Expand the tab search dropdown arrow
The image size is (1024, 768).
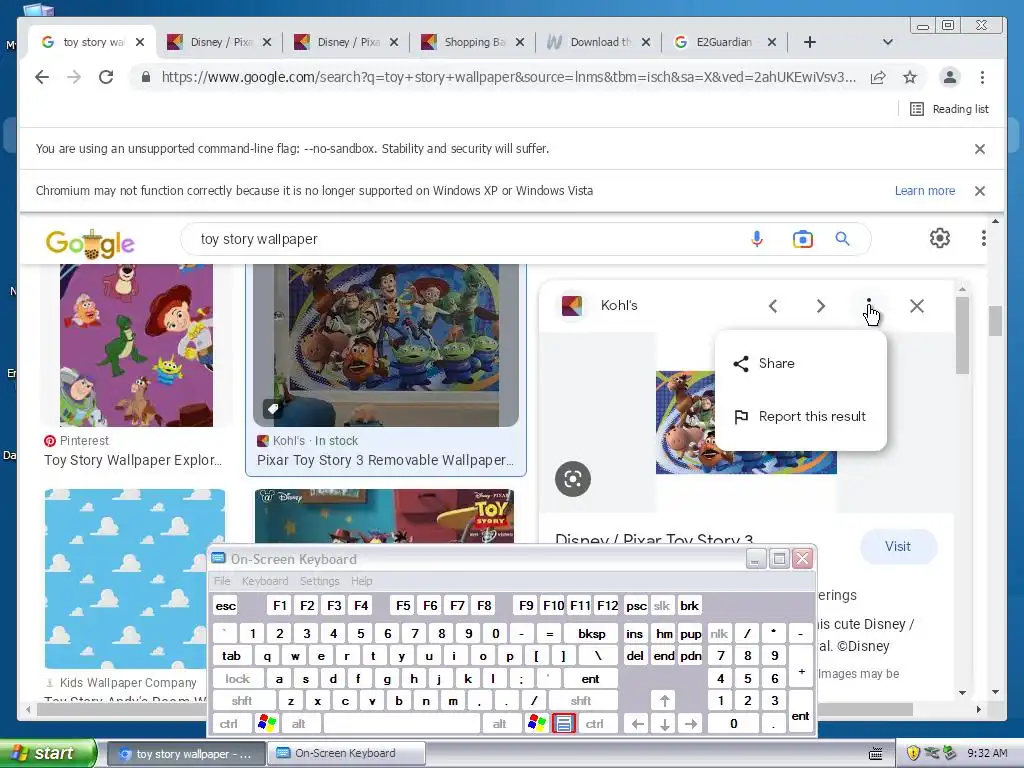[888, 42]
